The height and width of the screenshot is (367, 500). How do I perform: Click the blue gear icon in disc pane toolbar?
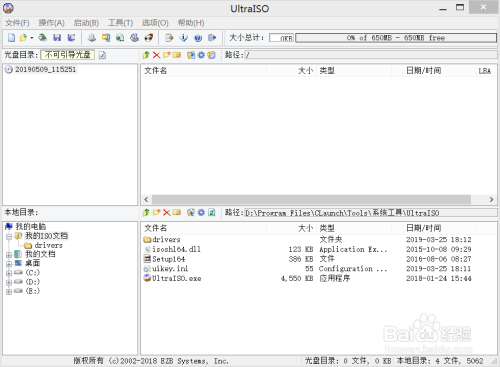pos(201,55)
